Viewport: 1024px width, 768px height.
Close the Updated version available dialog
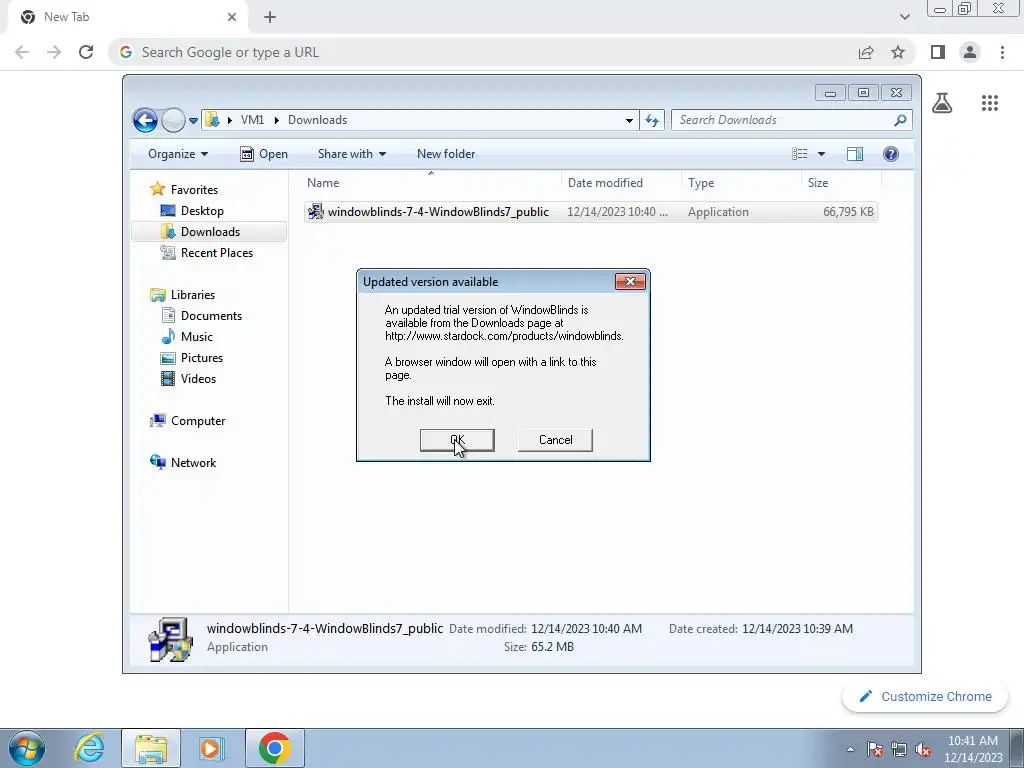pyautogui.click(x=630, y=281)
